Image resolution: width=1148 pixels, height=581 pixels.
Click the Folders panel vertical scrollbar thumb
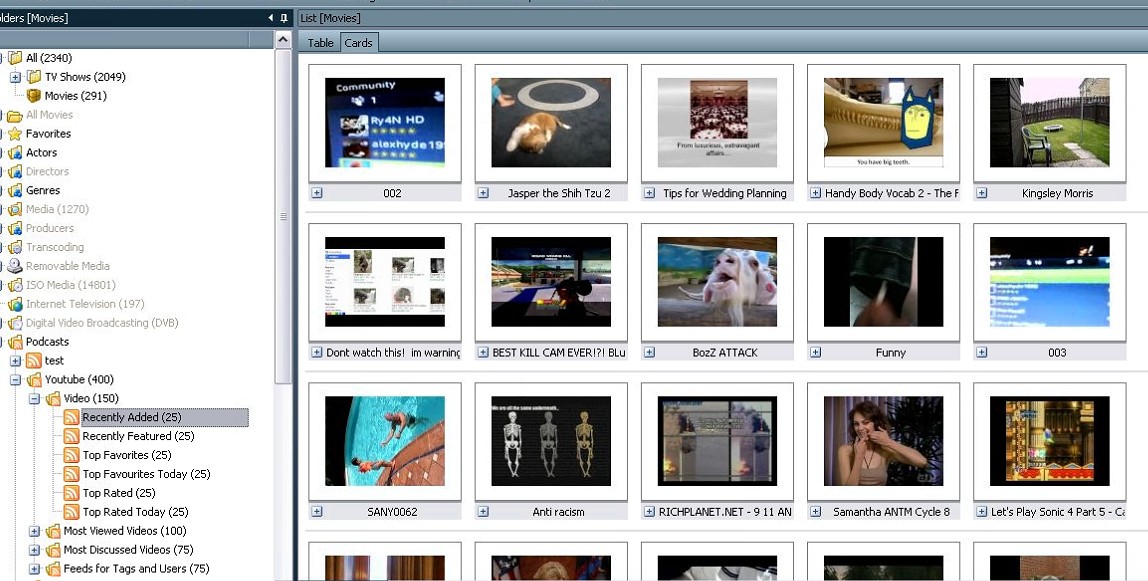coord(283,216)
